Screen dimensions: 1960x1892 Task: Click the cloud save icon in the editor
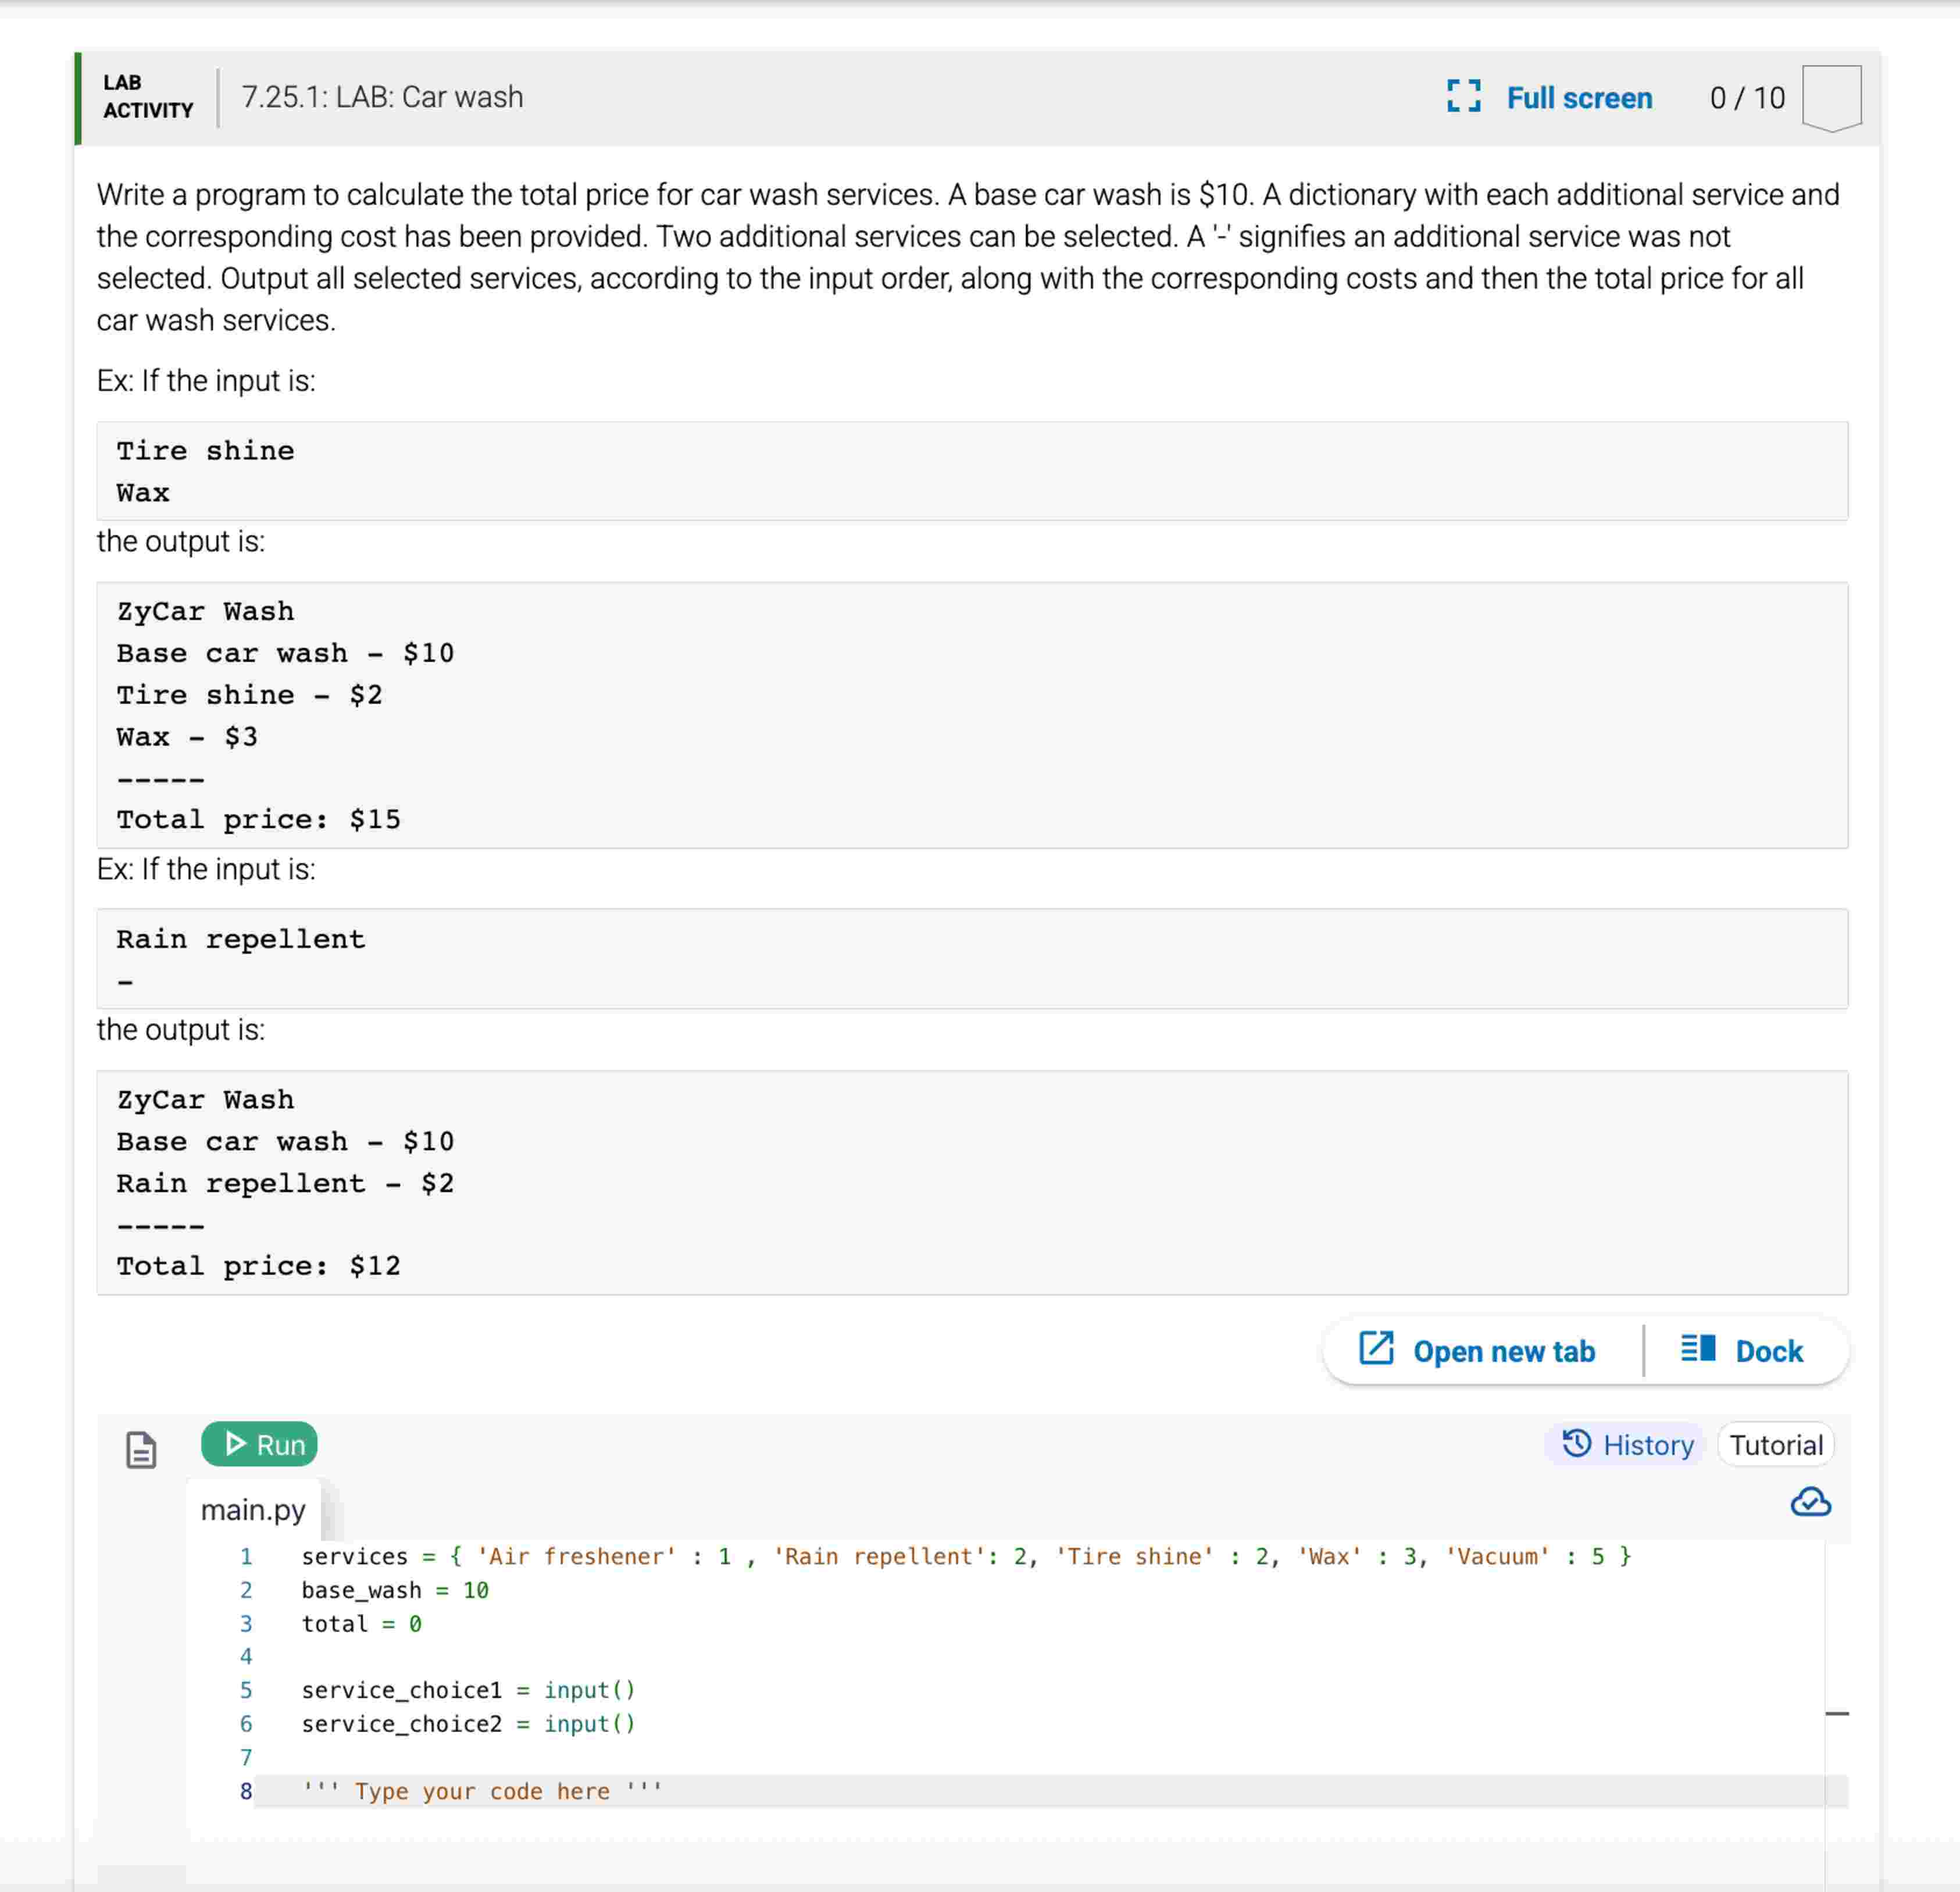pos(1811,1502)
